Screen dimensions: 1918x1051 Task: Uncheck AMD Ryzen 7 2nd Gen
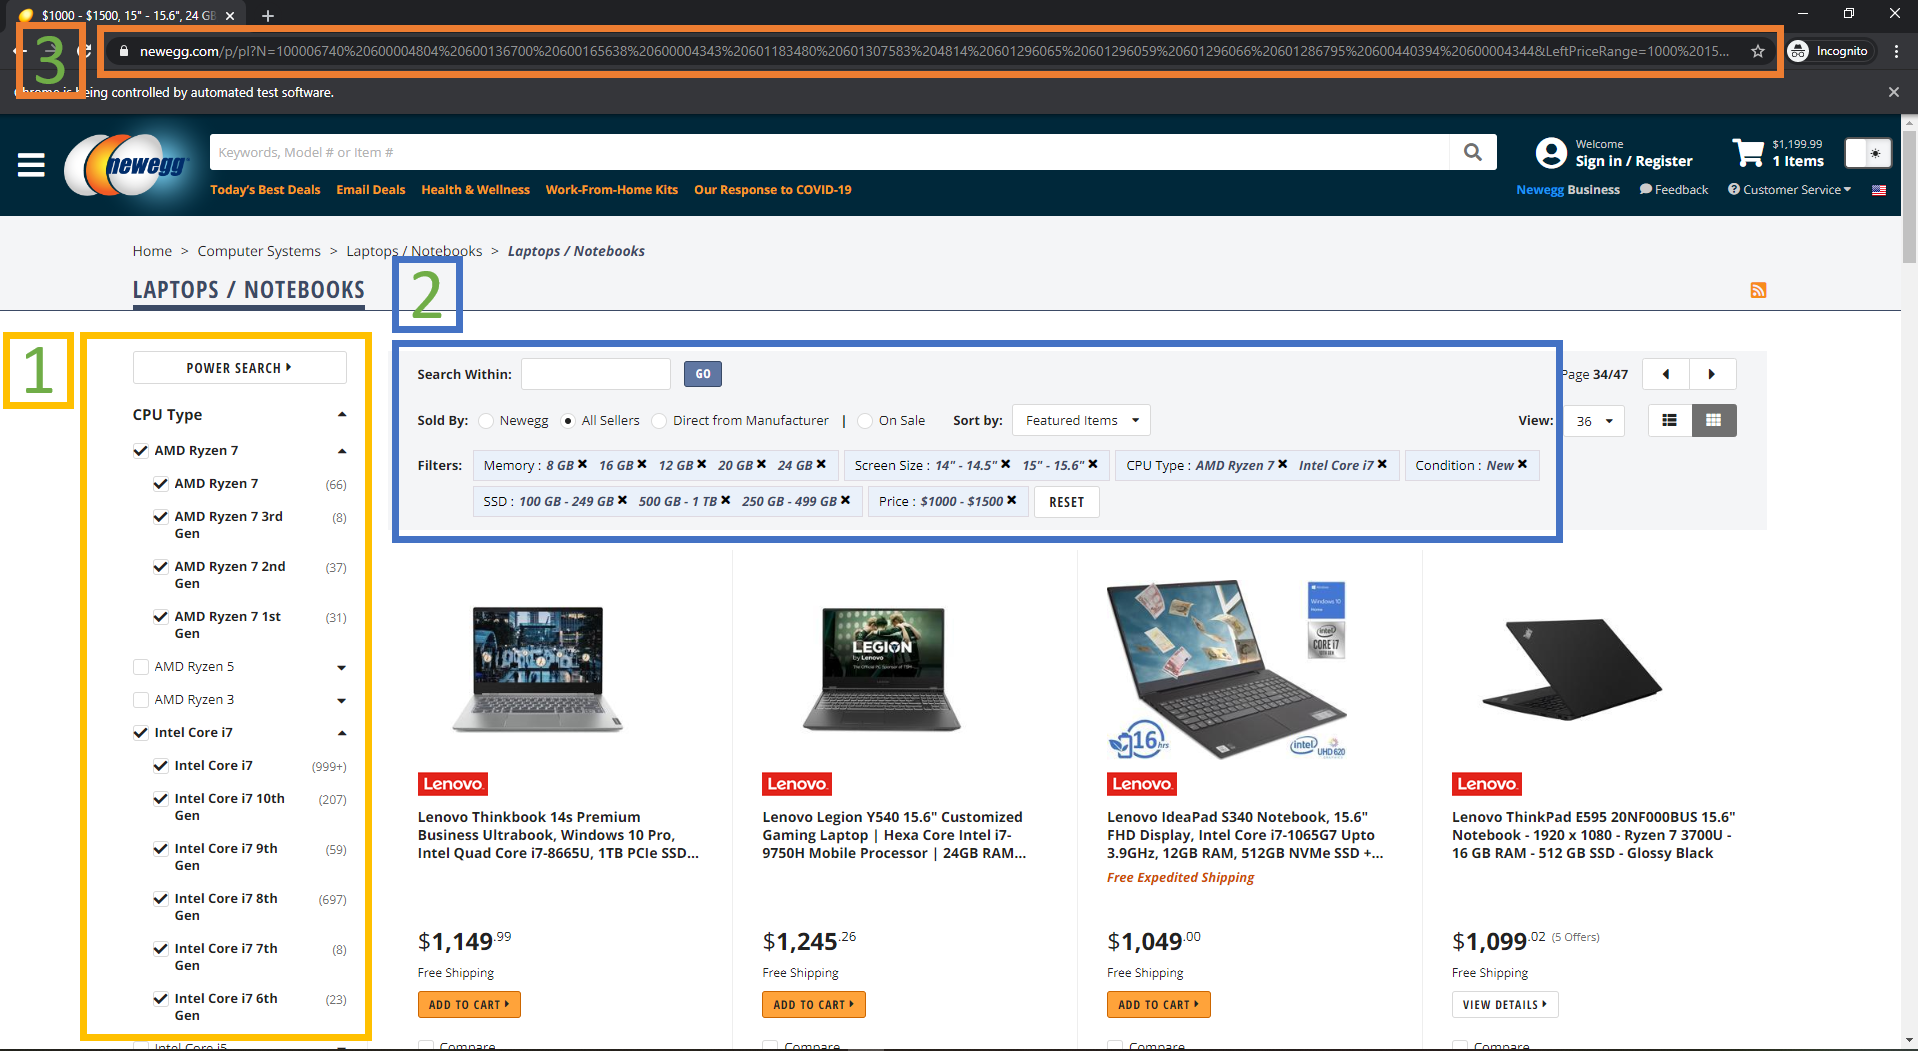(160, 567)
